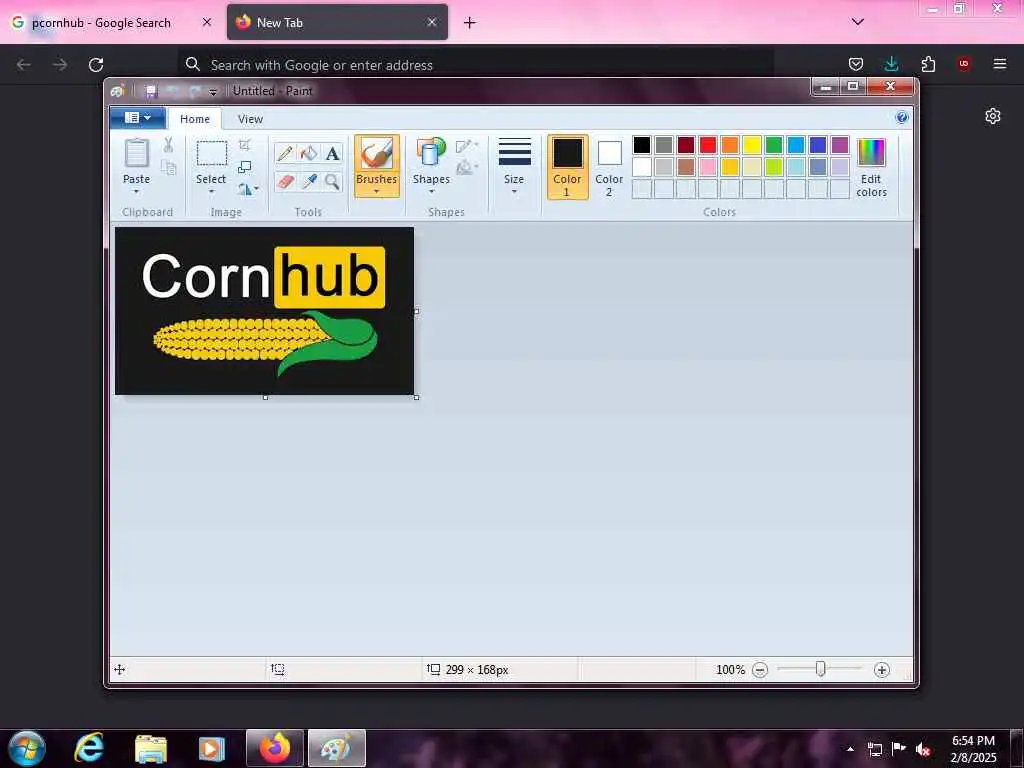Click Firefox reload page icon
This screenshot has height=768, width=1024.
coord(96,65)
